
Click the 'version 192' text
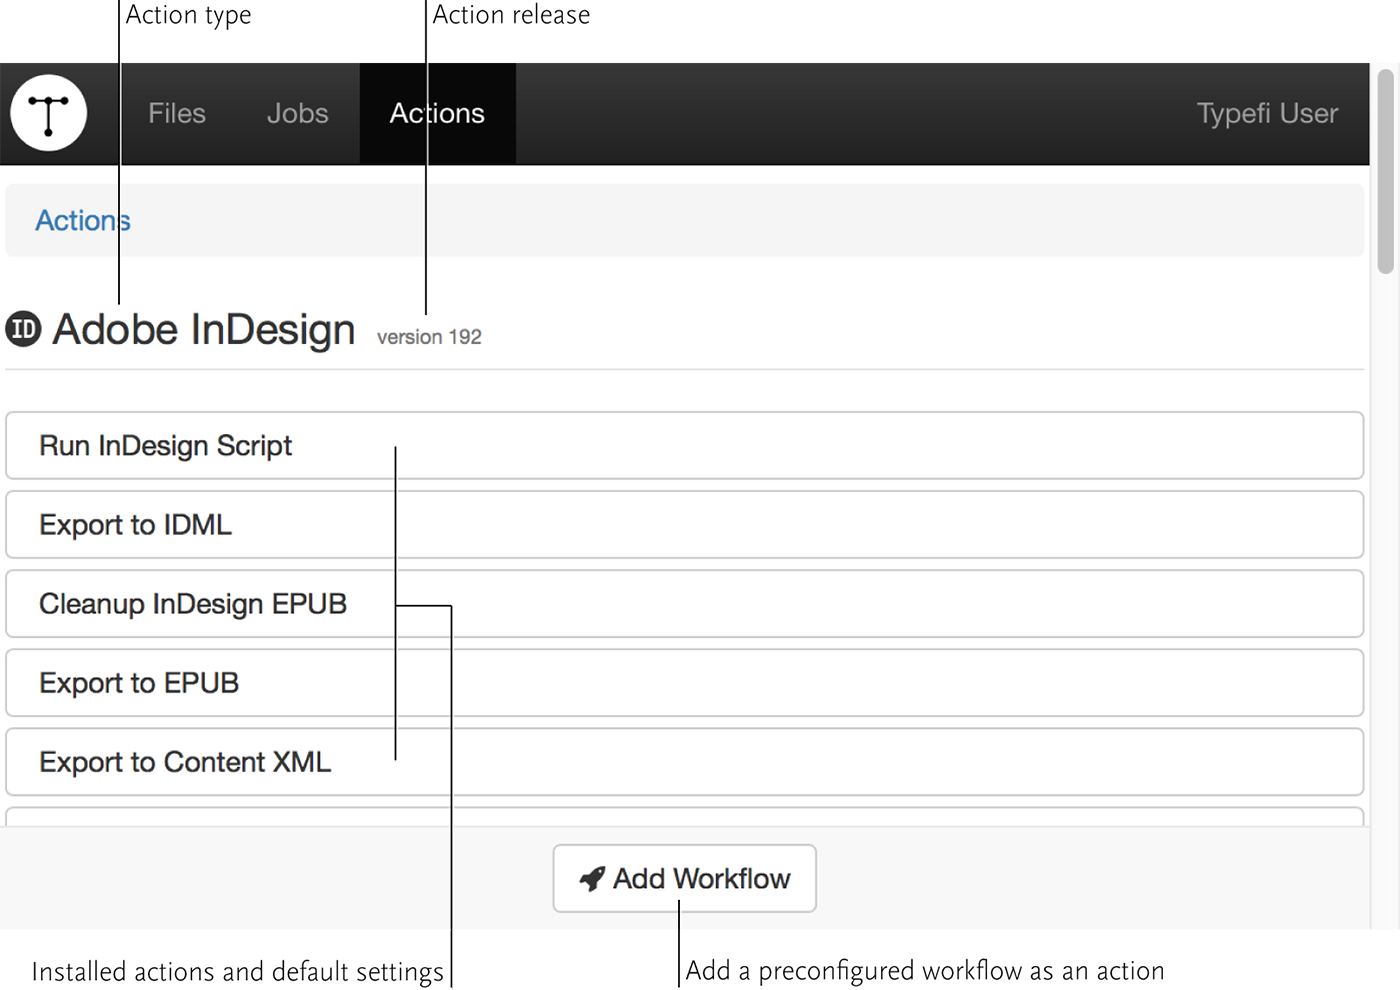(429, 337)
